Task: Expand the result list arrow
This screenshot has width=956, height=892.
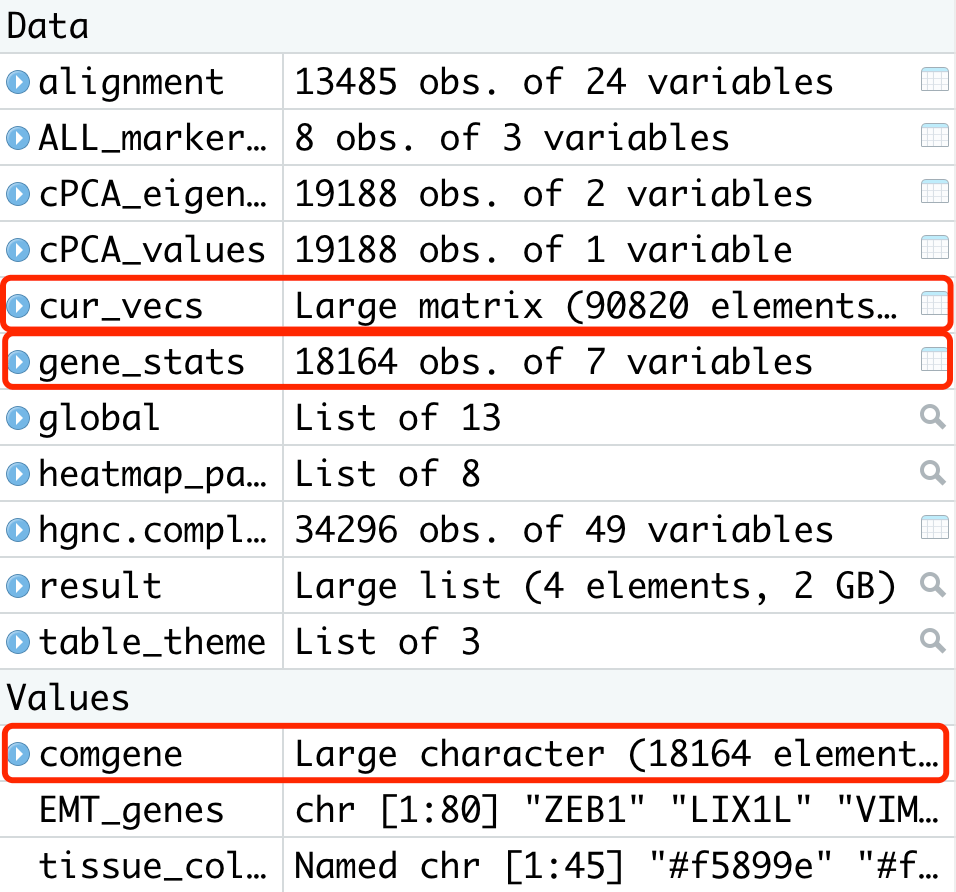Action: click(18, 586)
